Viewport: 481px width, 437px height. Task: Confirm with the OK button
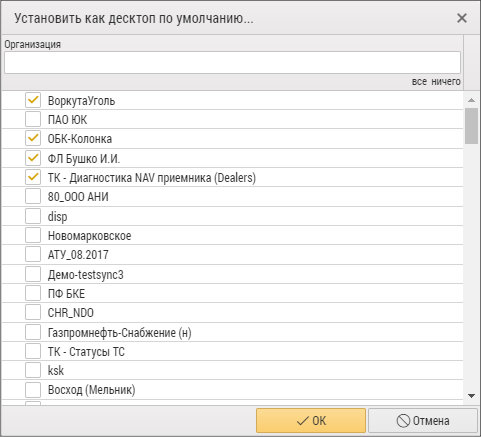[x=311, y=421]
